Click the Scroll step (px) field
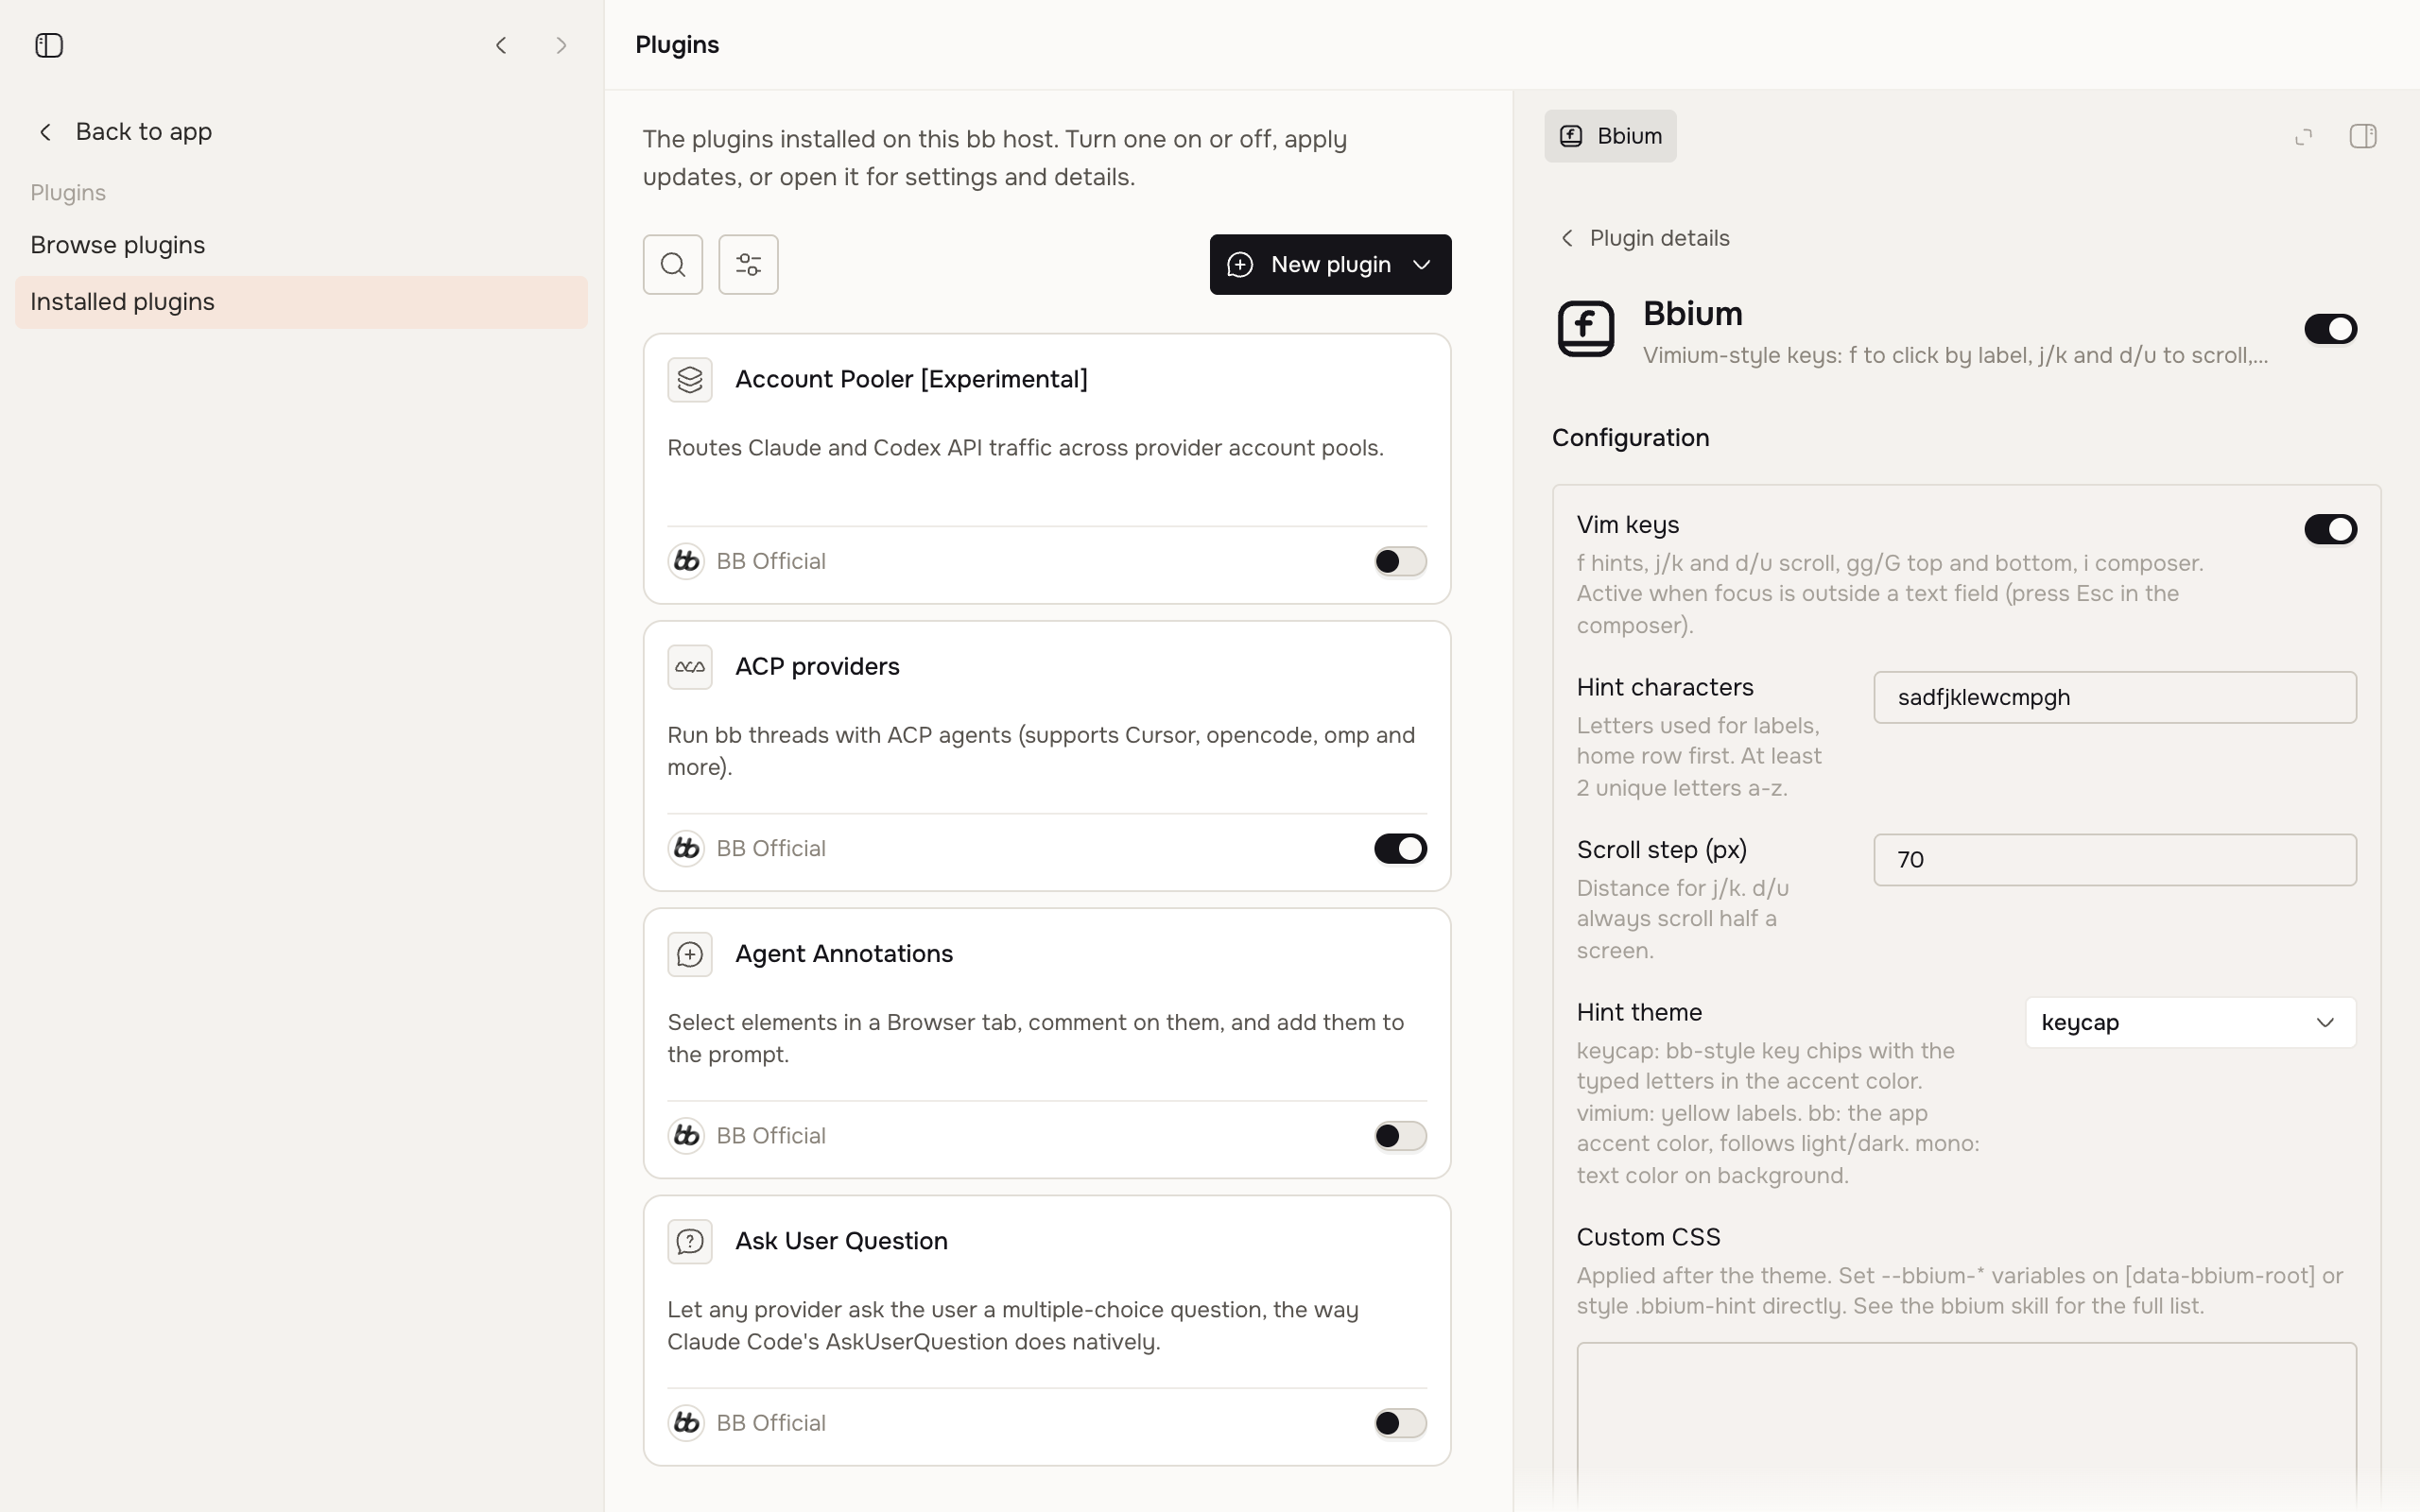2420x1512 pixels. tap(2115, 860)
